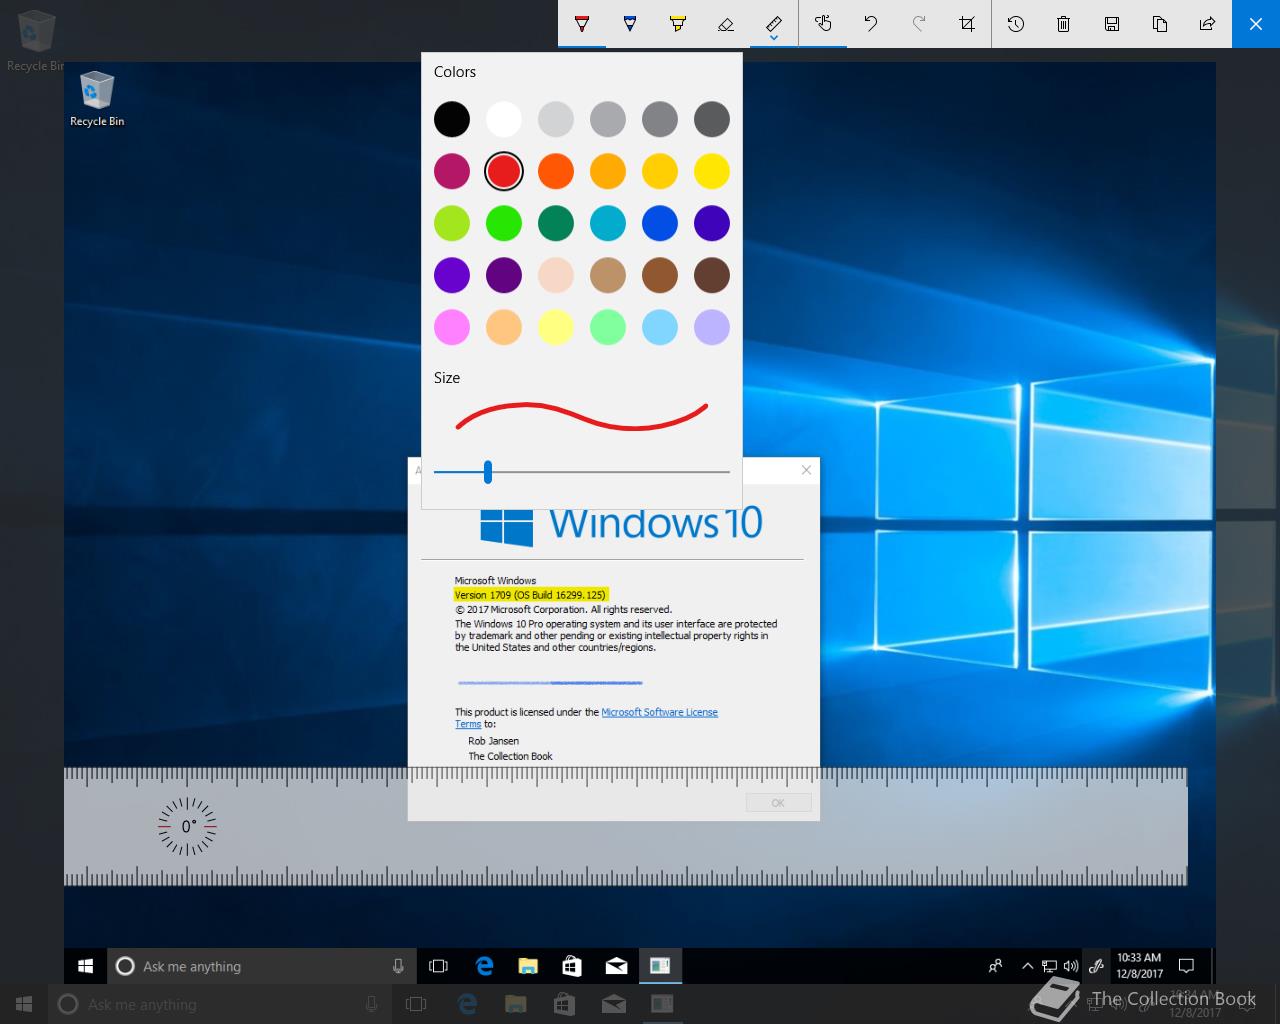This screenshot has height=1024, width=1280.
Task: Toggle touch writing mode
Action: coord(823,24)
